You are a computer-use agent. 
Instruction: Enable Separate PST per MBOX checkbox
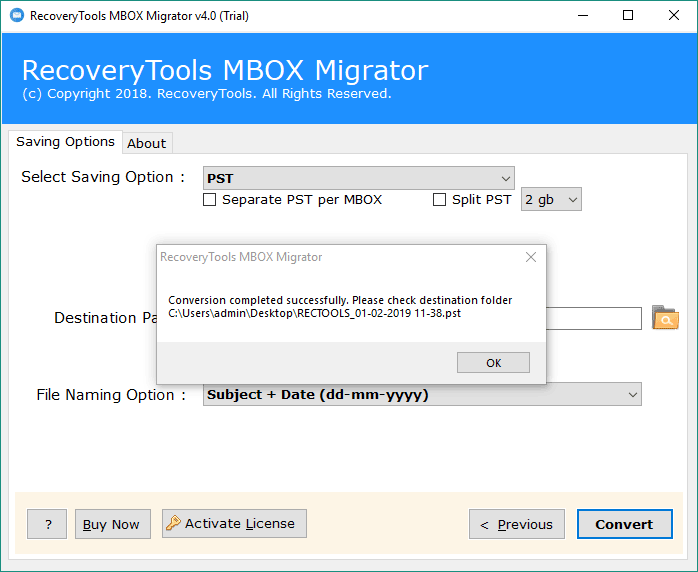click(x=210, y=199)
